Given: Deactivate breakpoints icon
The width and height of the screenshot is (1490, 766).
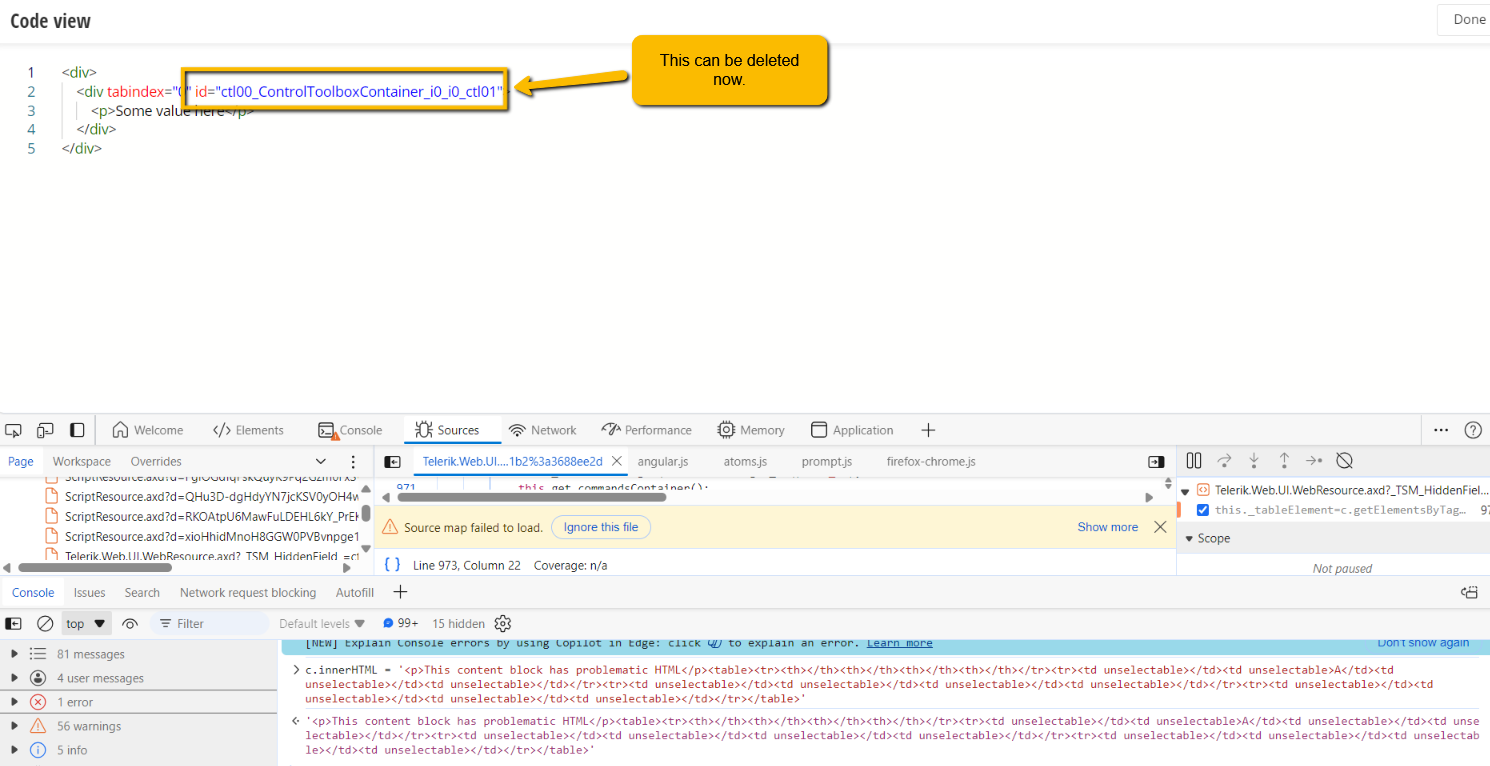Looking at the screenshot, I should point(1345,461).
